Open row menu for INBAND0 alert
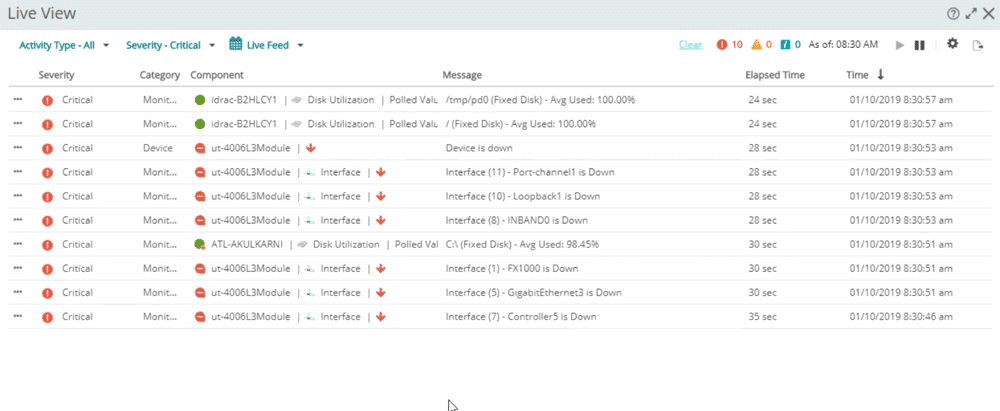This screenshot has height=411, width=1000. pyautogui.click(x=18, y=220)
